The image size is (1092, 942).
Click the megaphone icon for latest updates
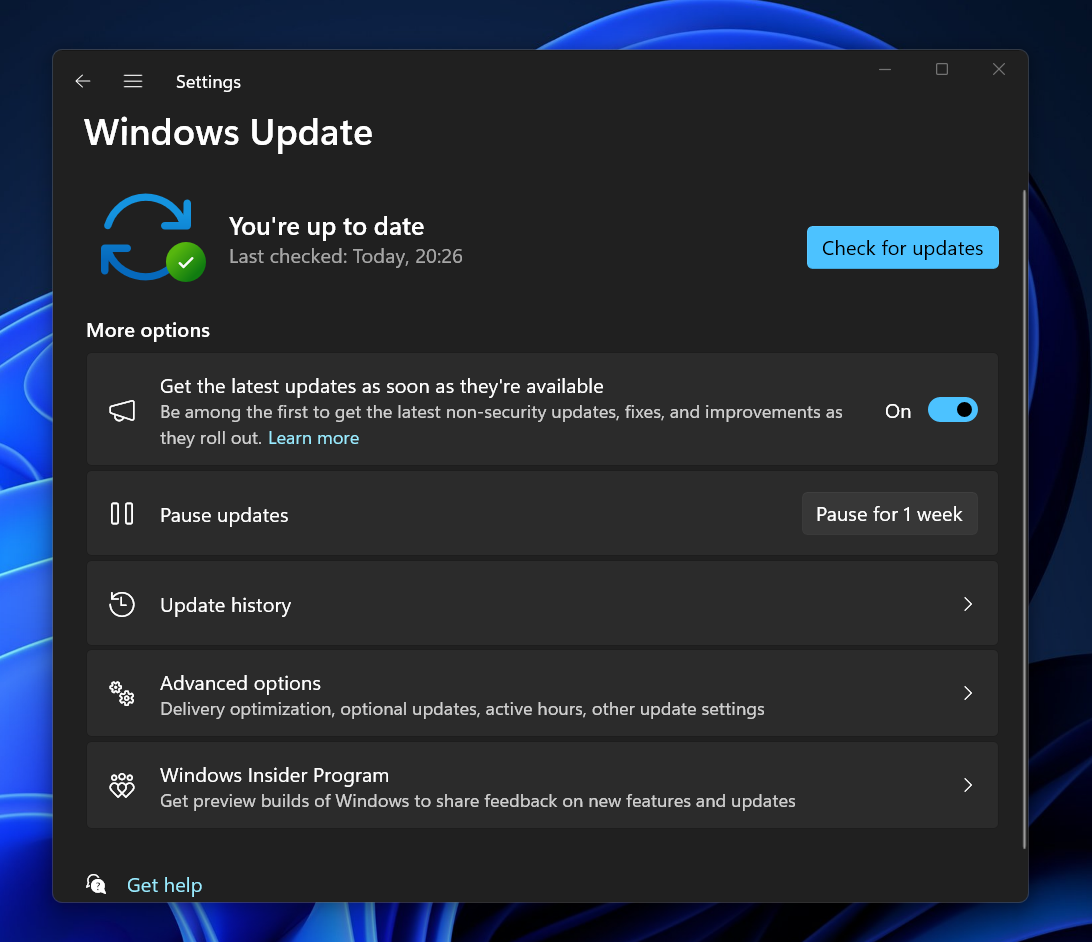[122, 411]
